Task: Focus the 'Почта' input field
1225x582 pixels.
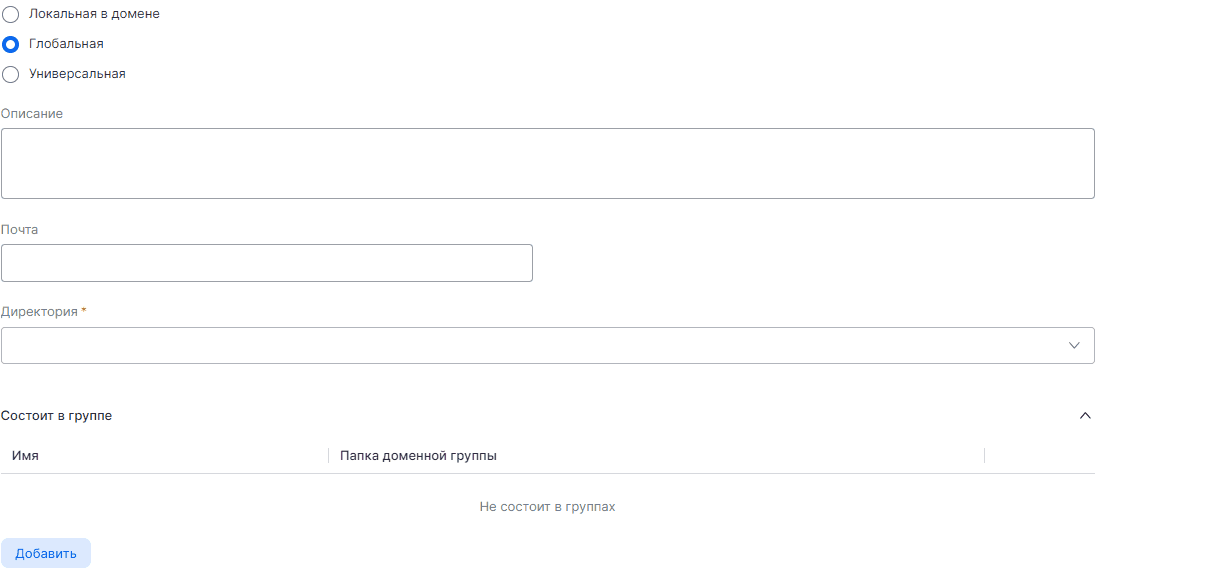Action: click(266, 263)
